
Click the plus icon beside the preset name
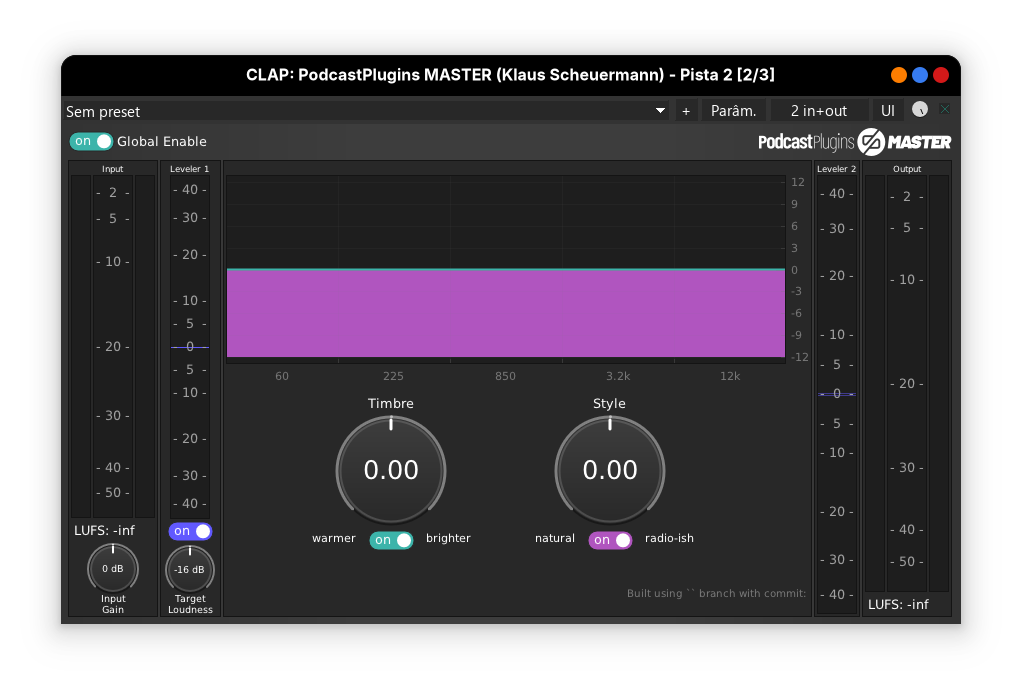[x=686, y=110]
